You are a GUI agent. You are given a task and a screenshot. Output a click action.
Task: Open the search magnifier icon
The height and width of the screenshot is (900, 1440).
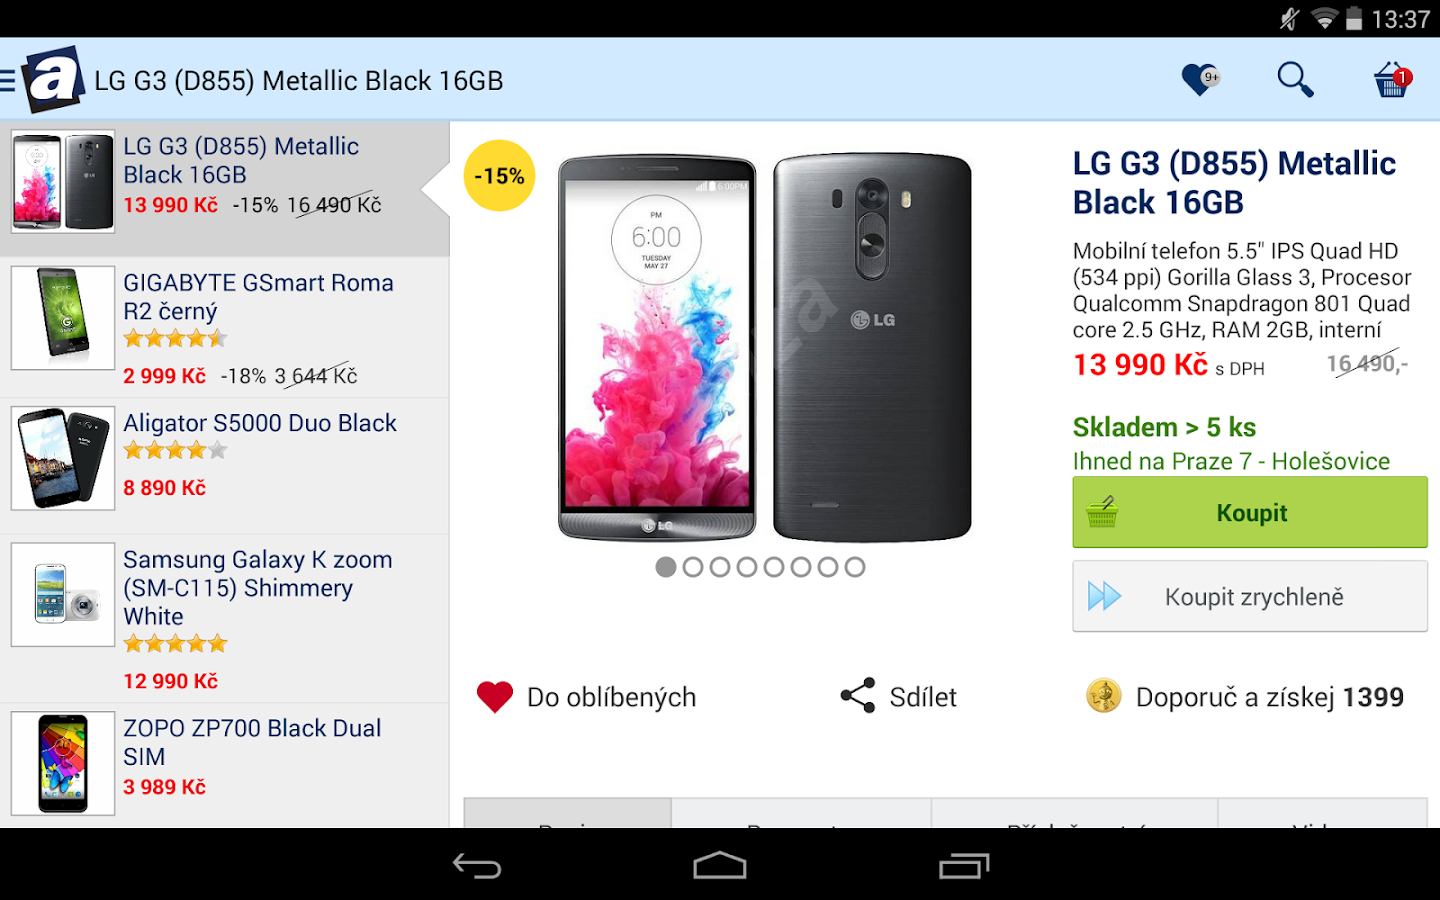(x=1295, y=79)
